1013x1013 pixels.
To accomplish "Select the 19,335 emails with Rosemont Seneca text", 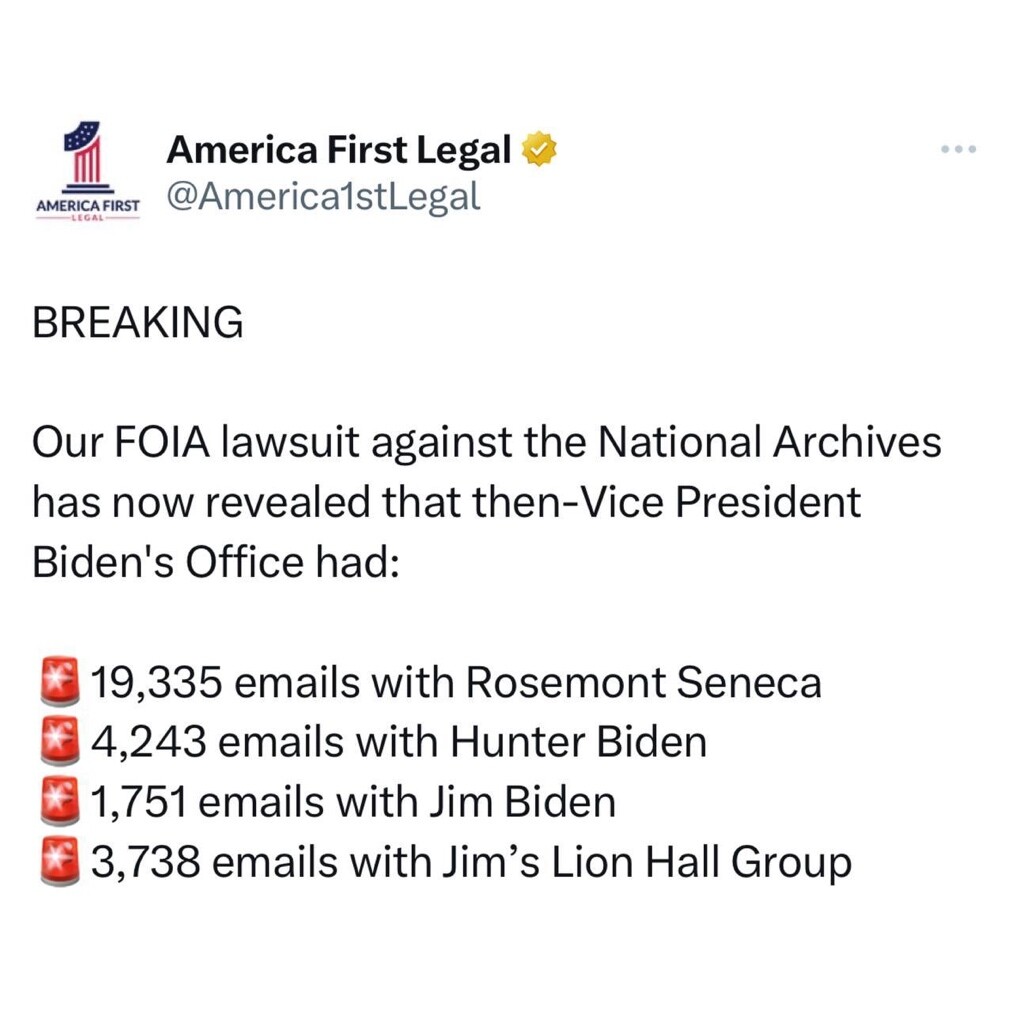I will (x=456, y=682).
